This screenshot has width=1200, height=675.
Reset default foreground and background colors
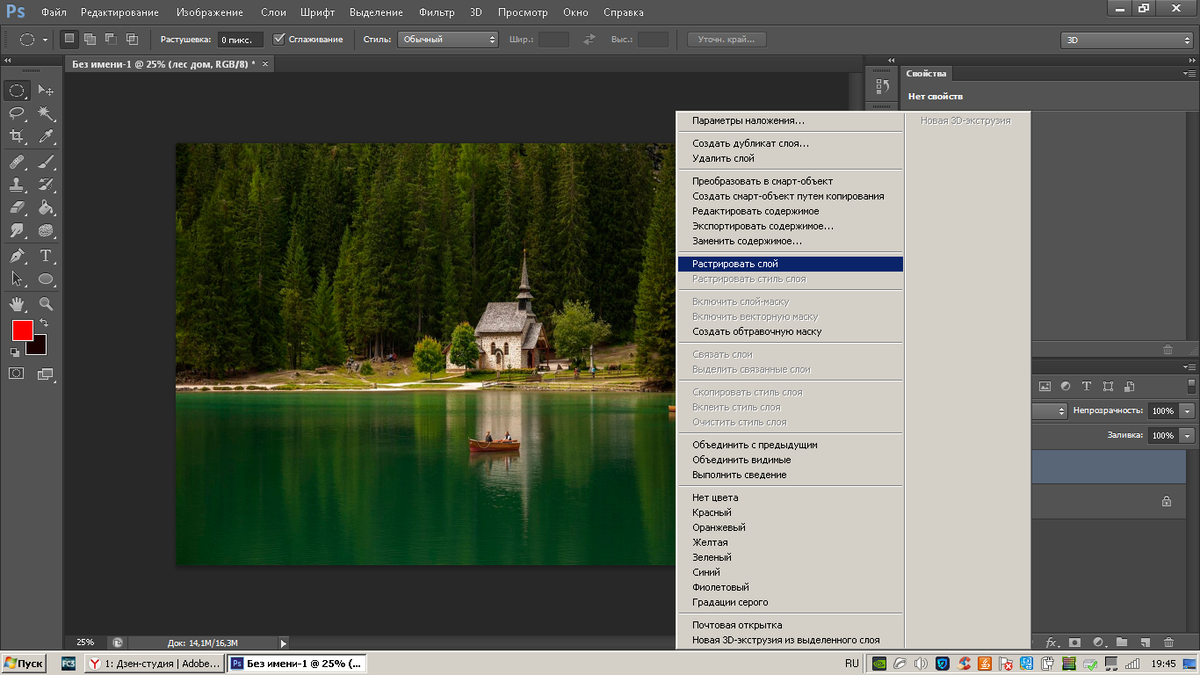tap(15, 352)
